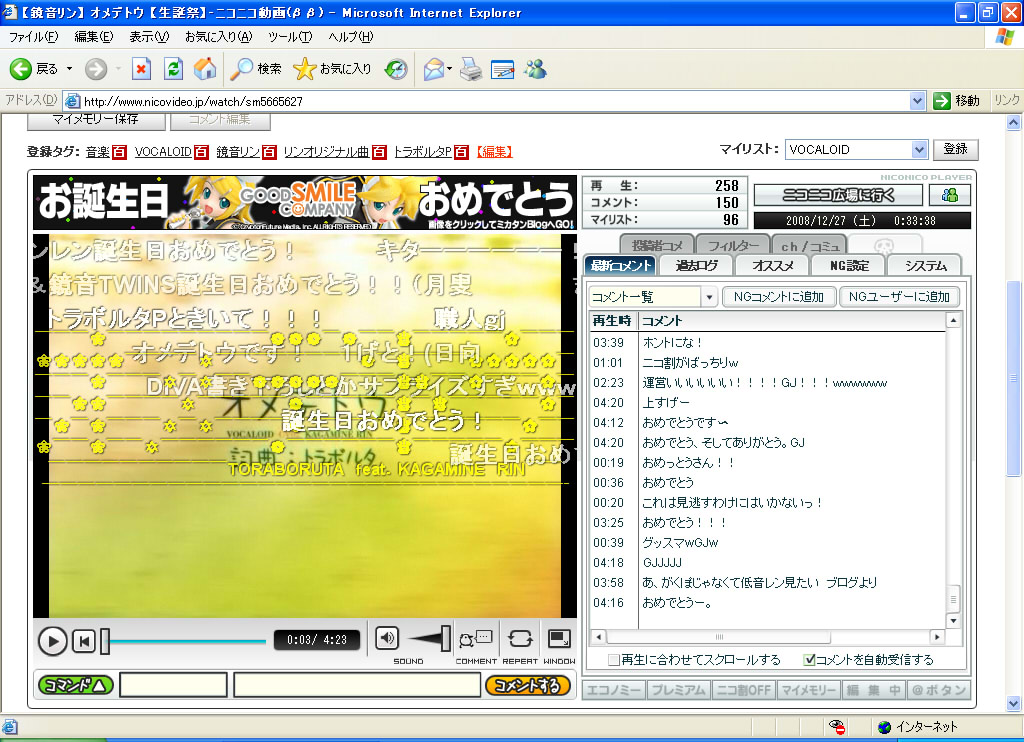The image size is (1024, 742).
Task: Open the ファイル(F) menu
Action: (x=33, y=37)
